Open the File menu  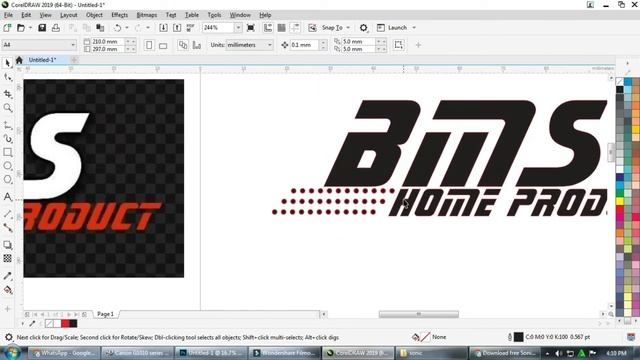click(x=8, y=15)
